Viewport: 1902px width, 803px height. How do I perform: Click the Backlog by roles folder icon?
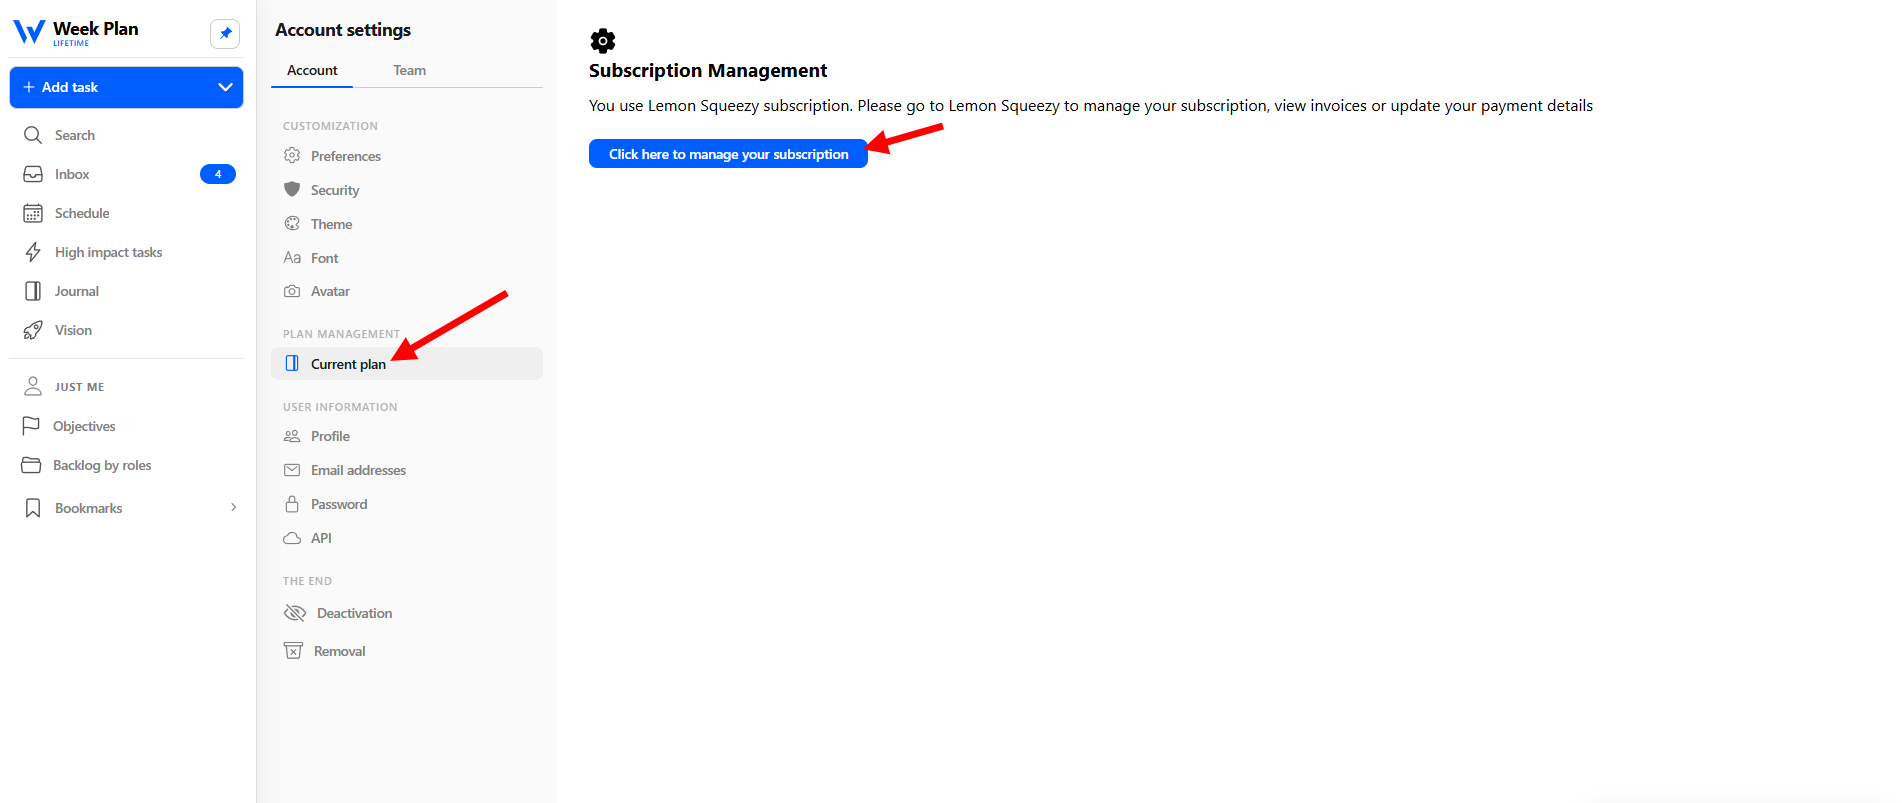coord(31,465)
